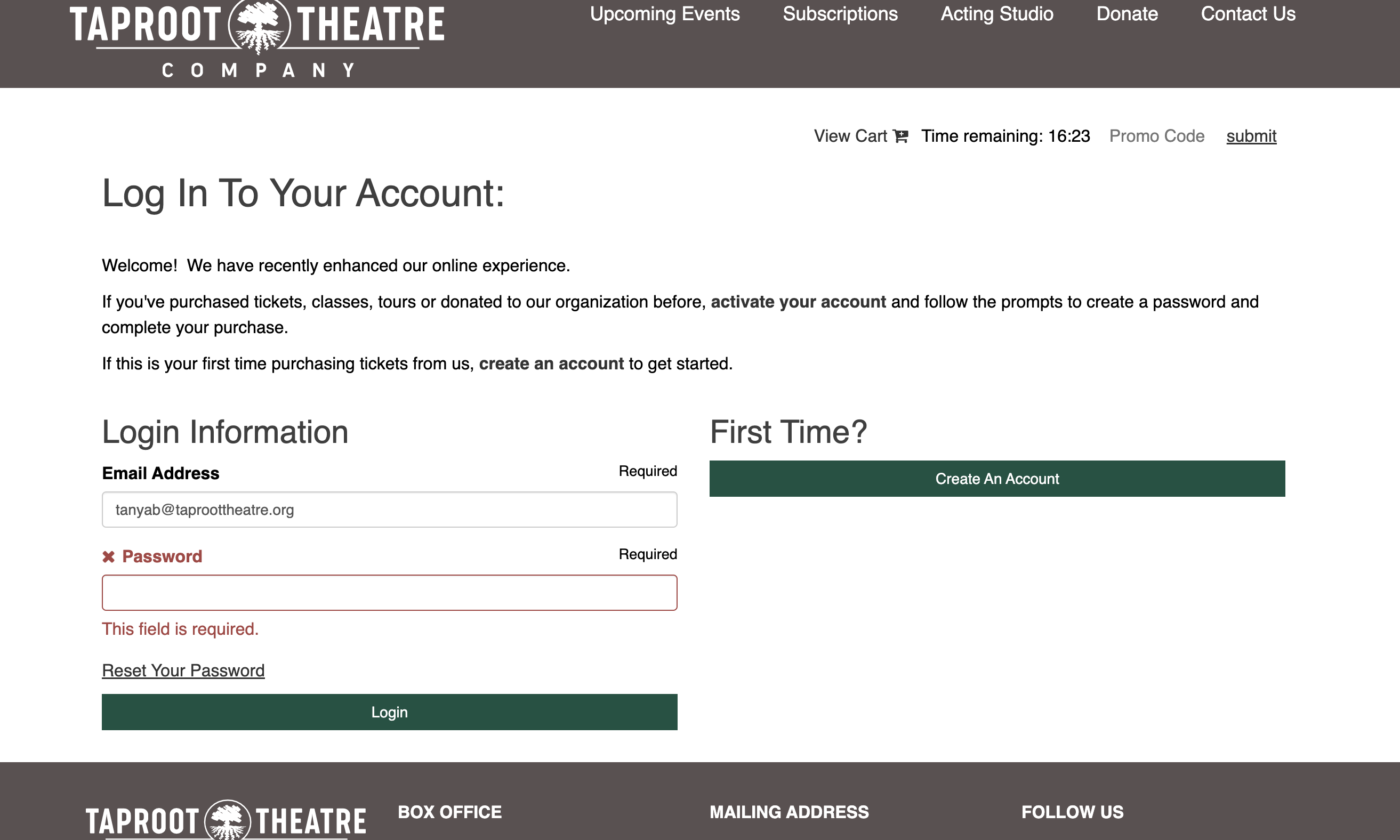Image resolution: width=1400 pixels, height=840 pixels.
Task: Click the 'Login Information' heading
Action: coord(225,432)
